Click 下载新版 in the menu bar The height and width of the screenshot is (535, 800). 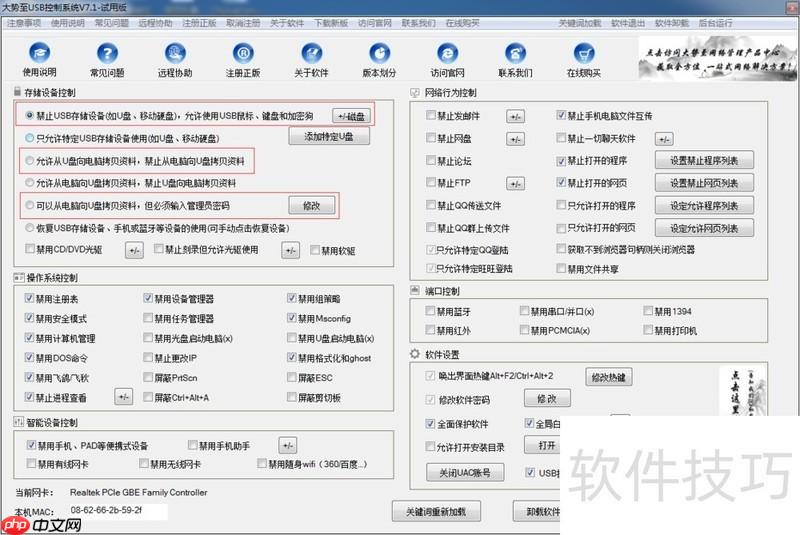(331, 23)
